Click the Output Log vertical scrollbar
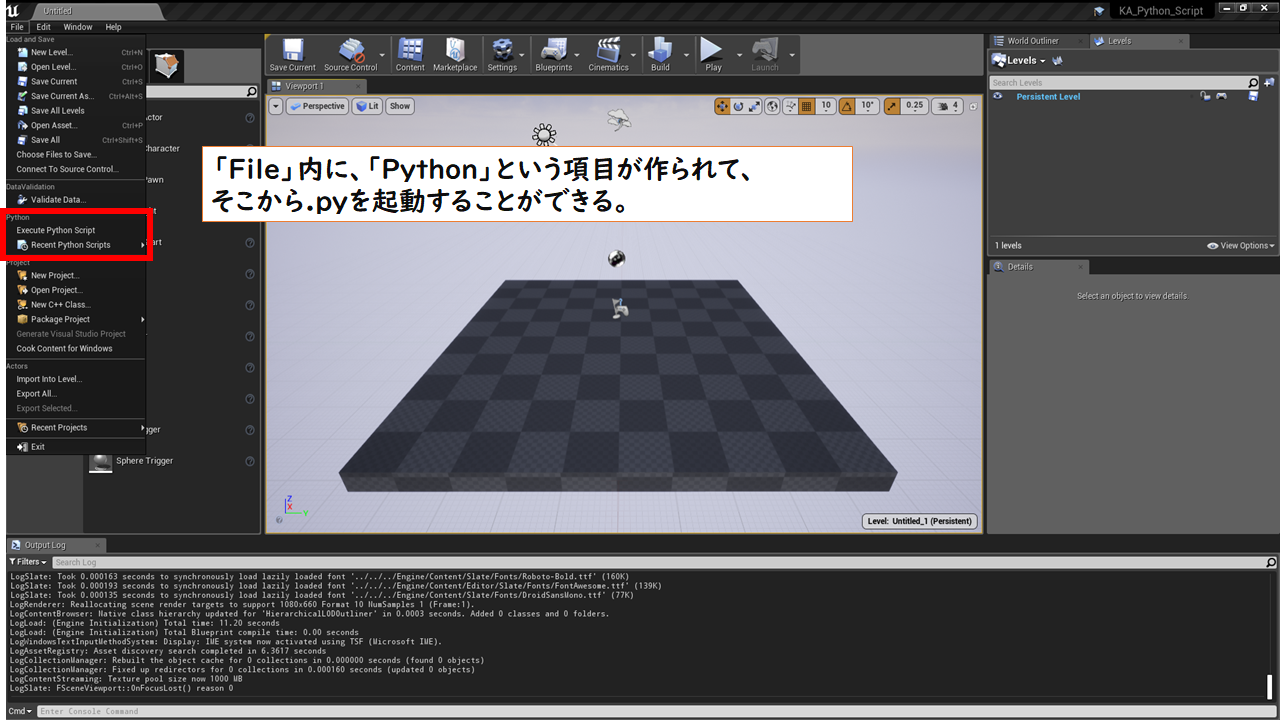 [1269, 687]
